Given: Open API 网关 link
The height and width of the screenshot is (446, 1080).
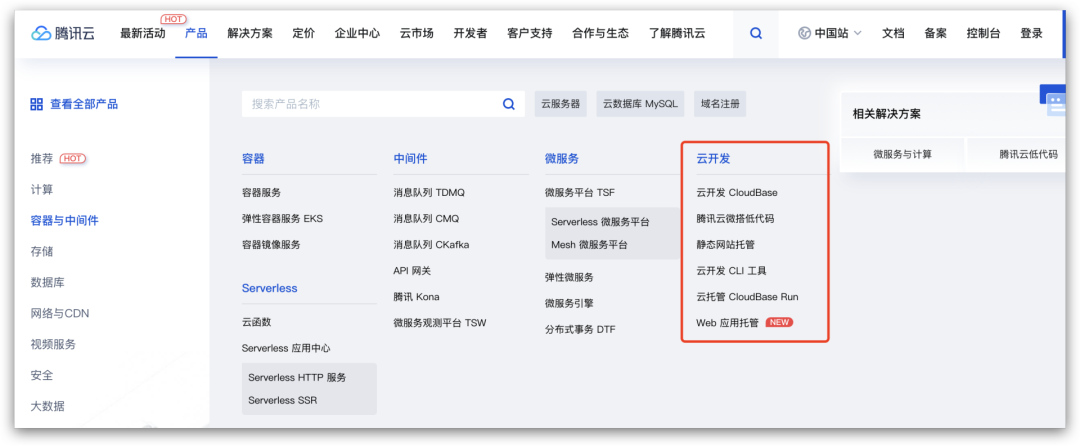Looking at the screenshot, I should coord(412,270).
